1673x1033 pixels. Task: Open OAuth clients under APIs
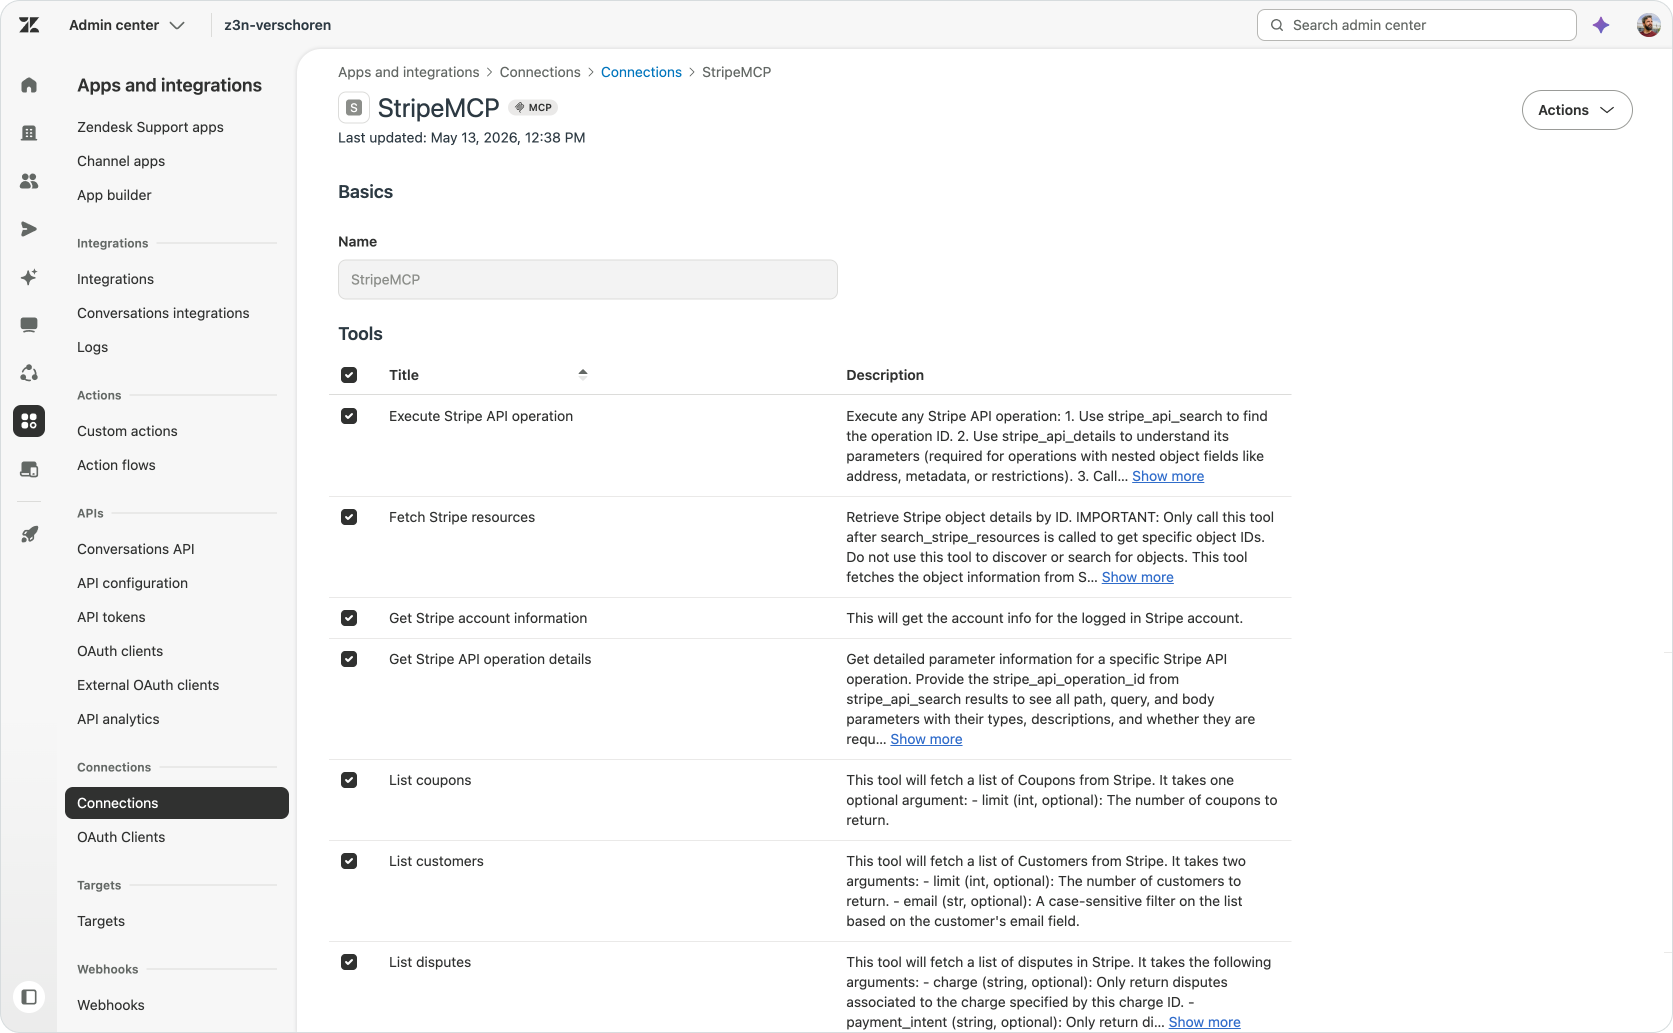tap(120, 651)
